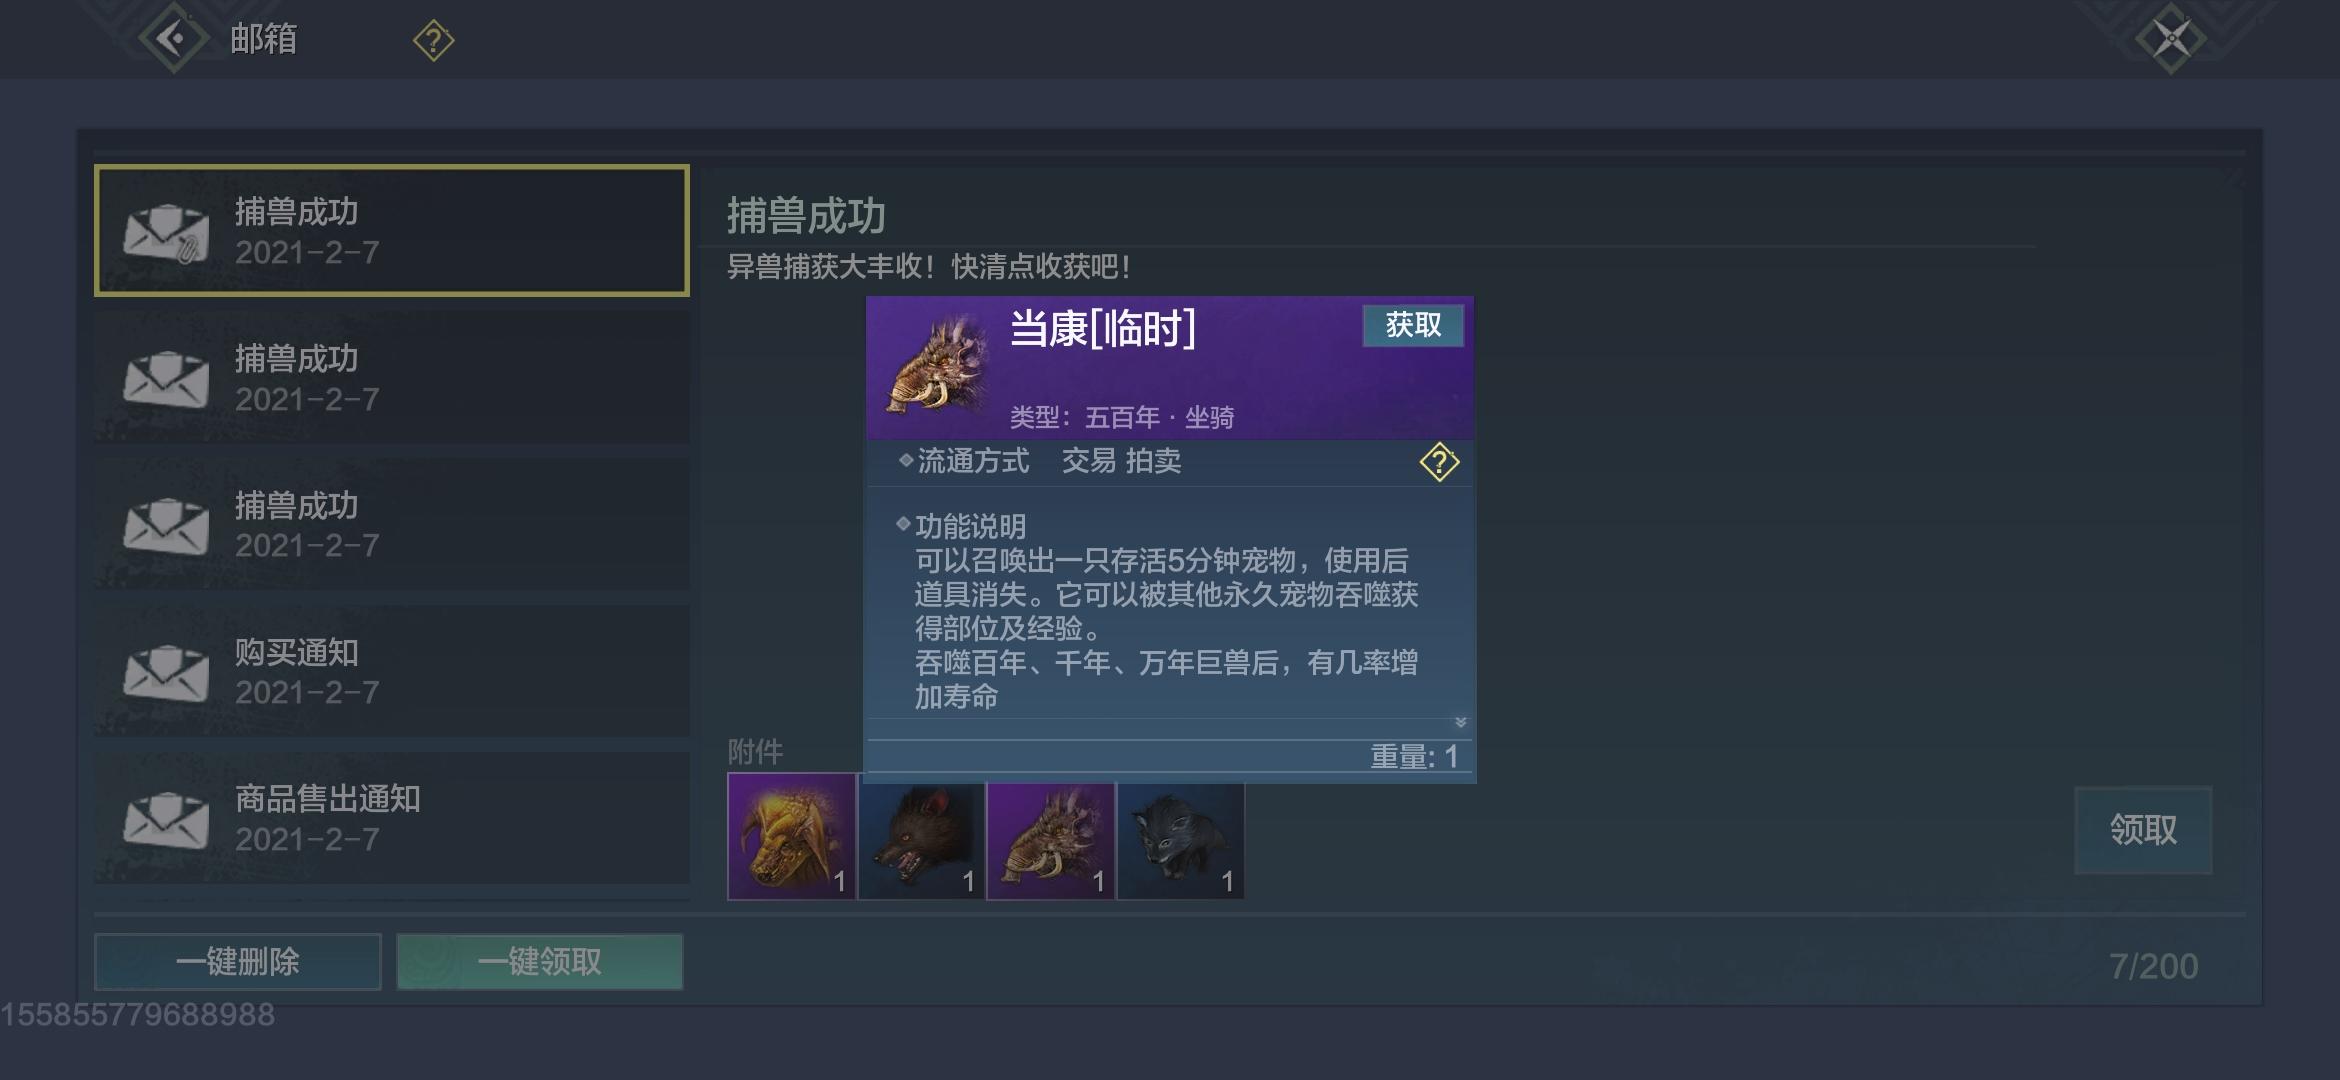This screenshot has width=2340, height=1080.
Task: Open the second 捕兽成功 mail
Action: point(392,377)
